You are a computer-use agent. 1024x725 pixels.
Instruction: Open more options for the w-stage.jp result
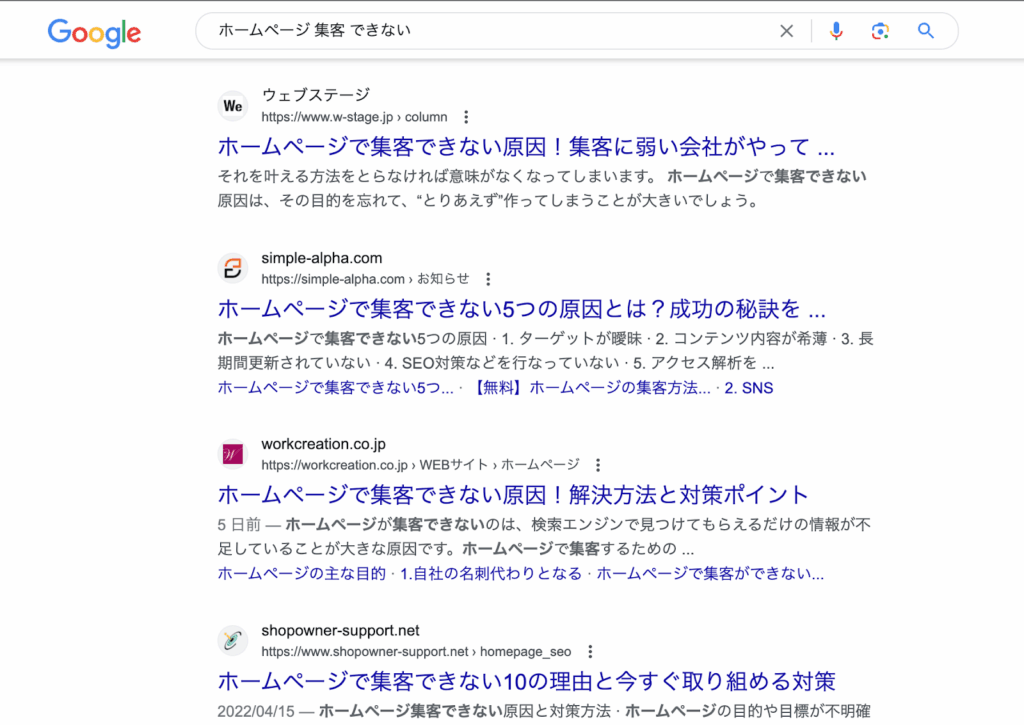click(466, 117)
